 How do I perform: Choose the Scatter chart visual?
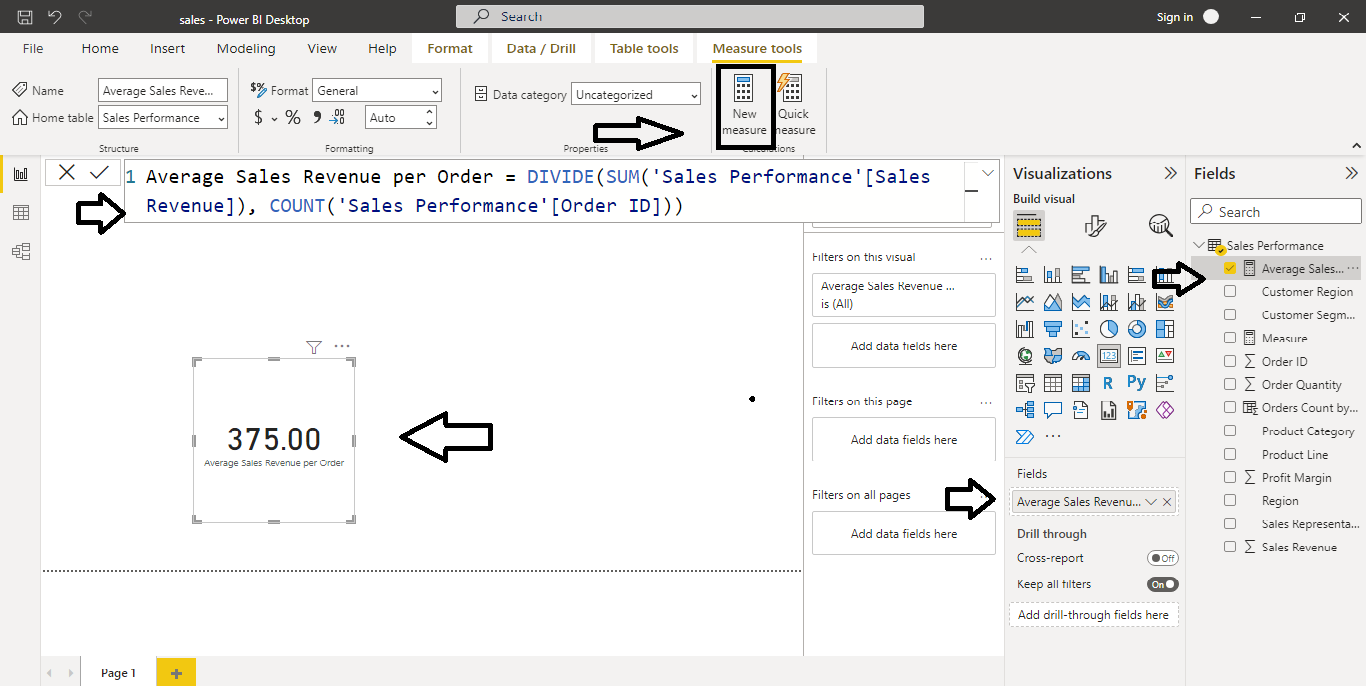click(1081, 329)
